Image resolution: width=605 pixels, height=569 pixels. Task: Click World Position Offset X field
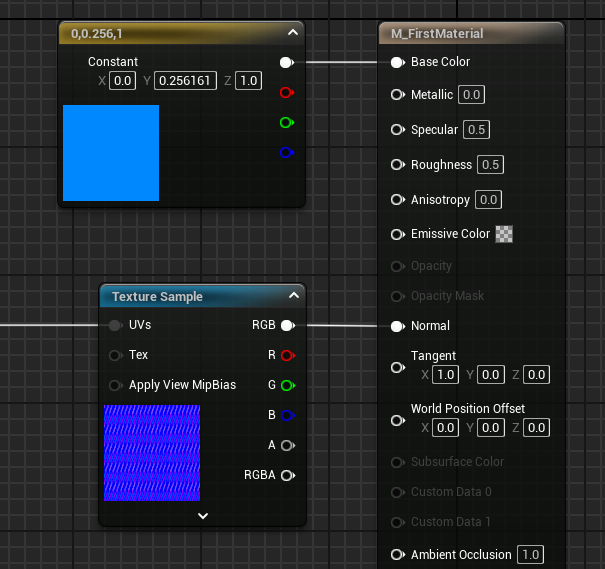click(x=446, y=428)
